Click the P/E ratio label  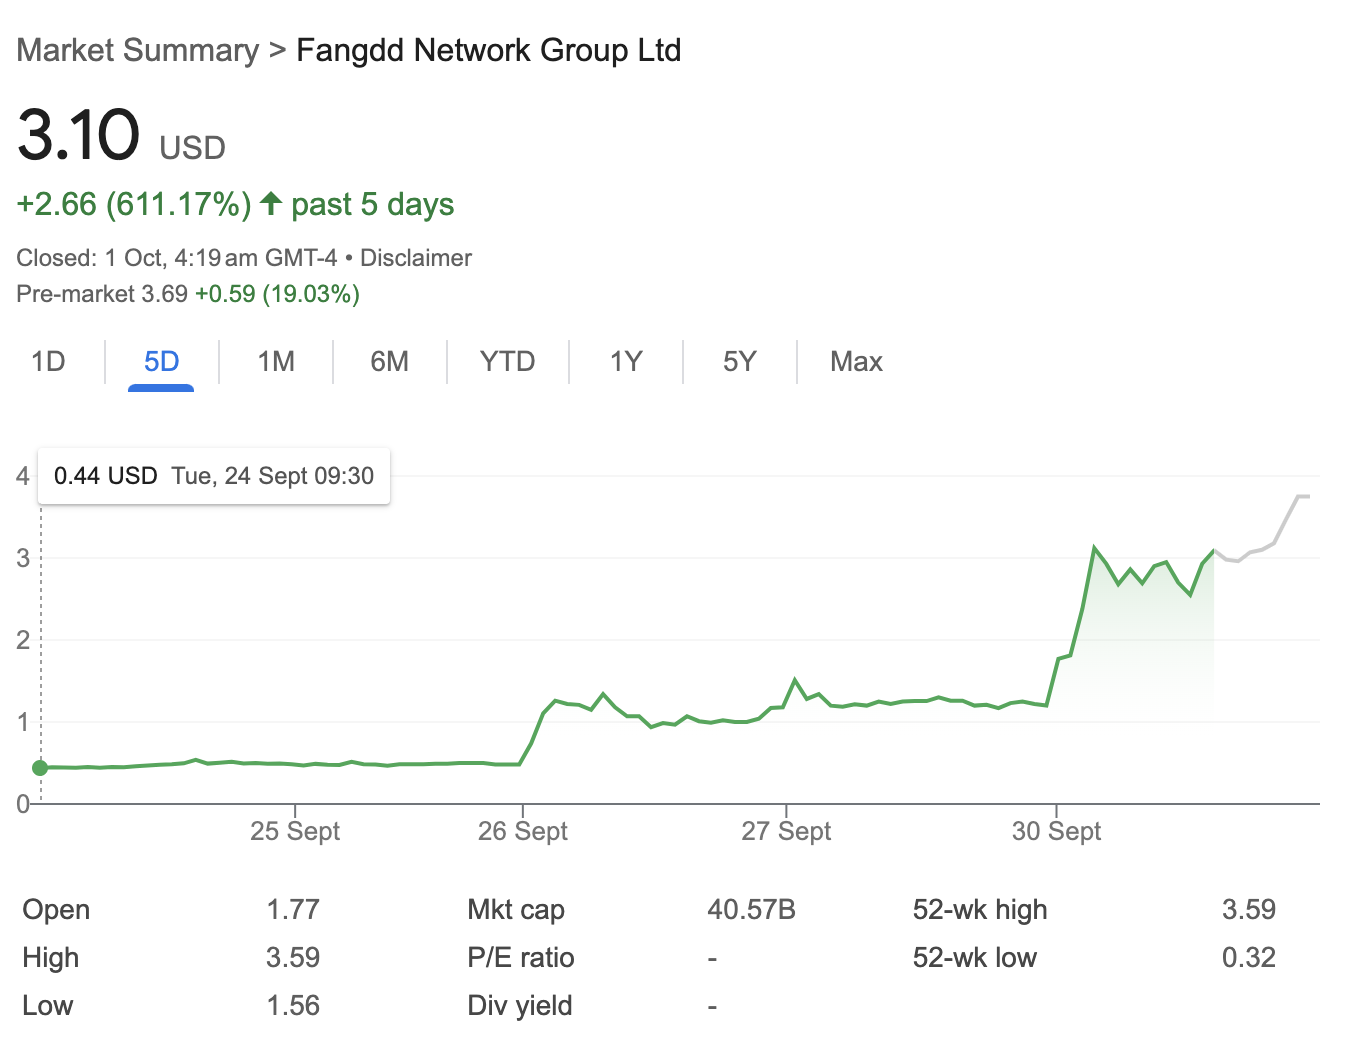coord(521,958)
